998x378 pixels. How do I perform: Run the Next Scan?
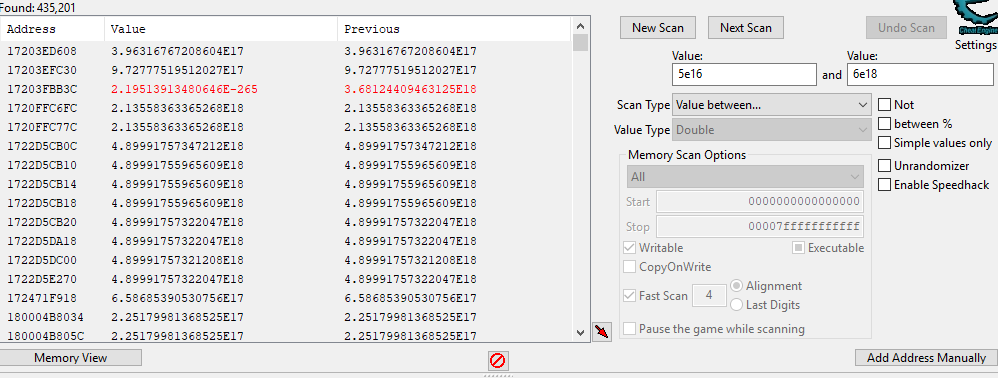click(745, 28)
